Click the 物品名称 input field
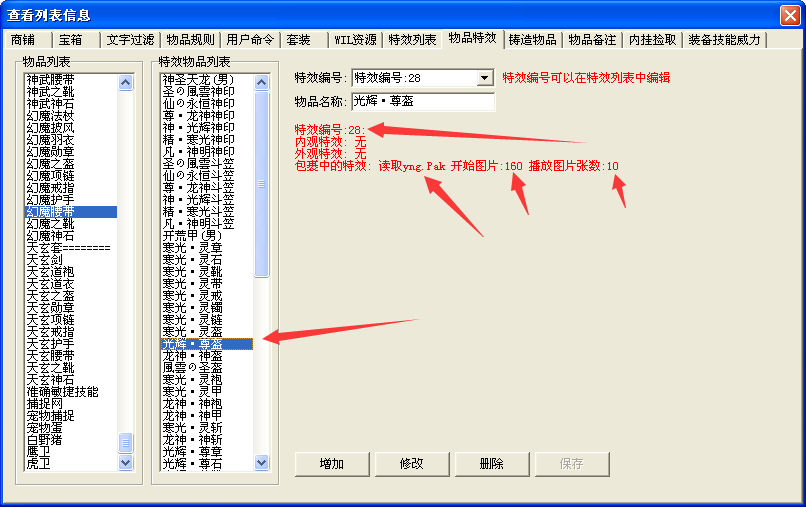Image resolution: width=806 pixels, height=507 pixels. click(x=423, y=101)
